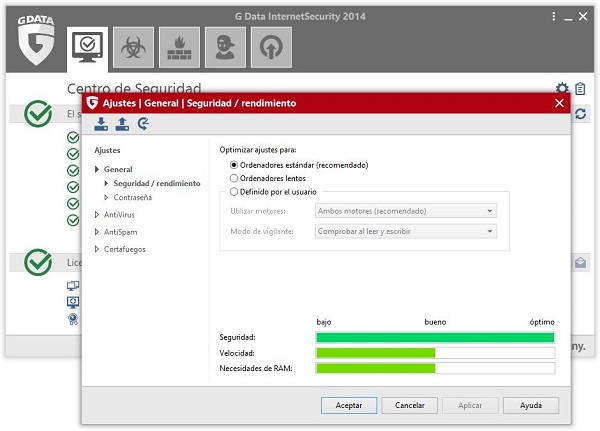Click the import settings download icon
600x431 pixels.
click(101, 124)
